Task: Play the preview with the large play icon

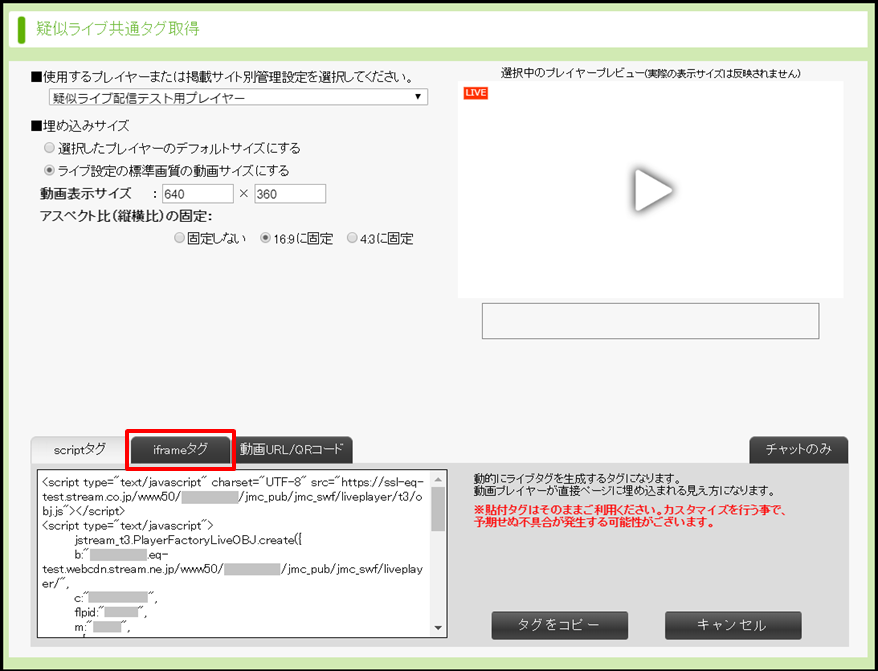Action: click(653, 190)
